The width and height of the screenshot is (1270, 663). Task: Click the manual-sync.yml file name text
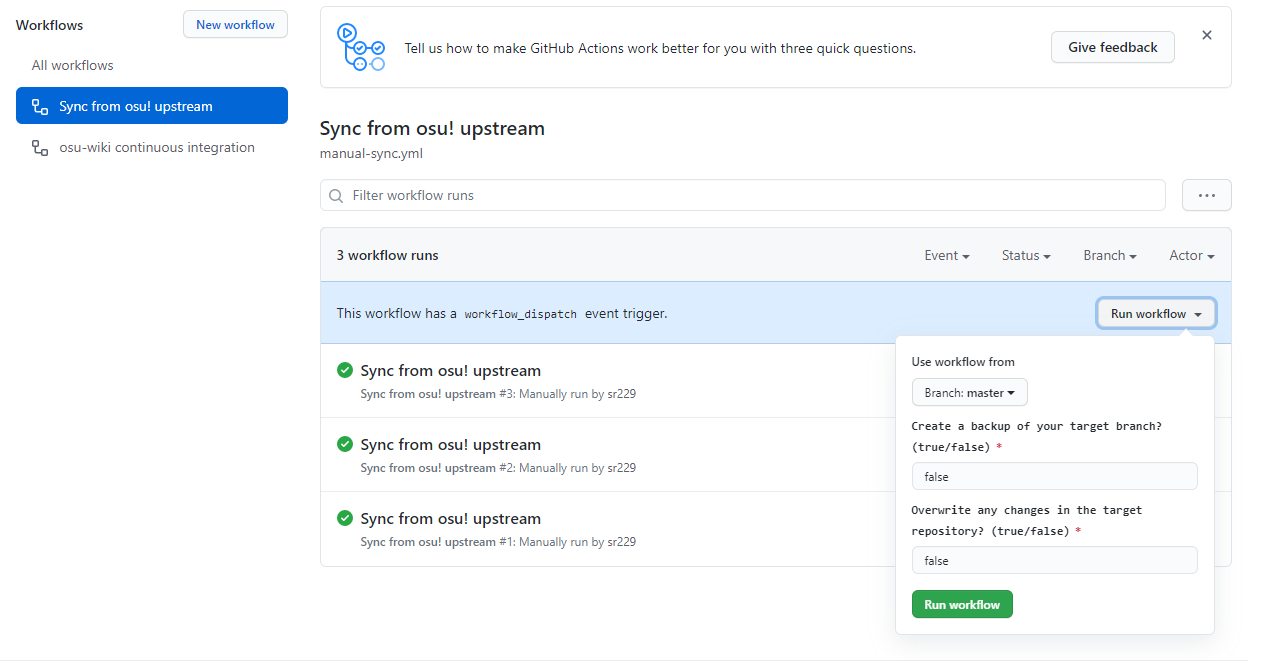point(371,154)
